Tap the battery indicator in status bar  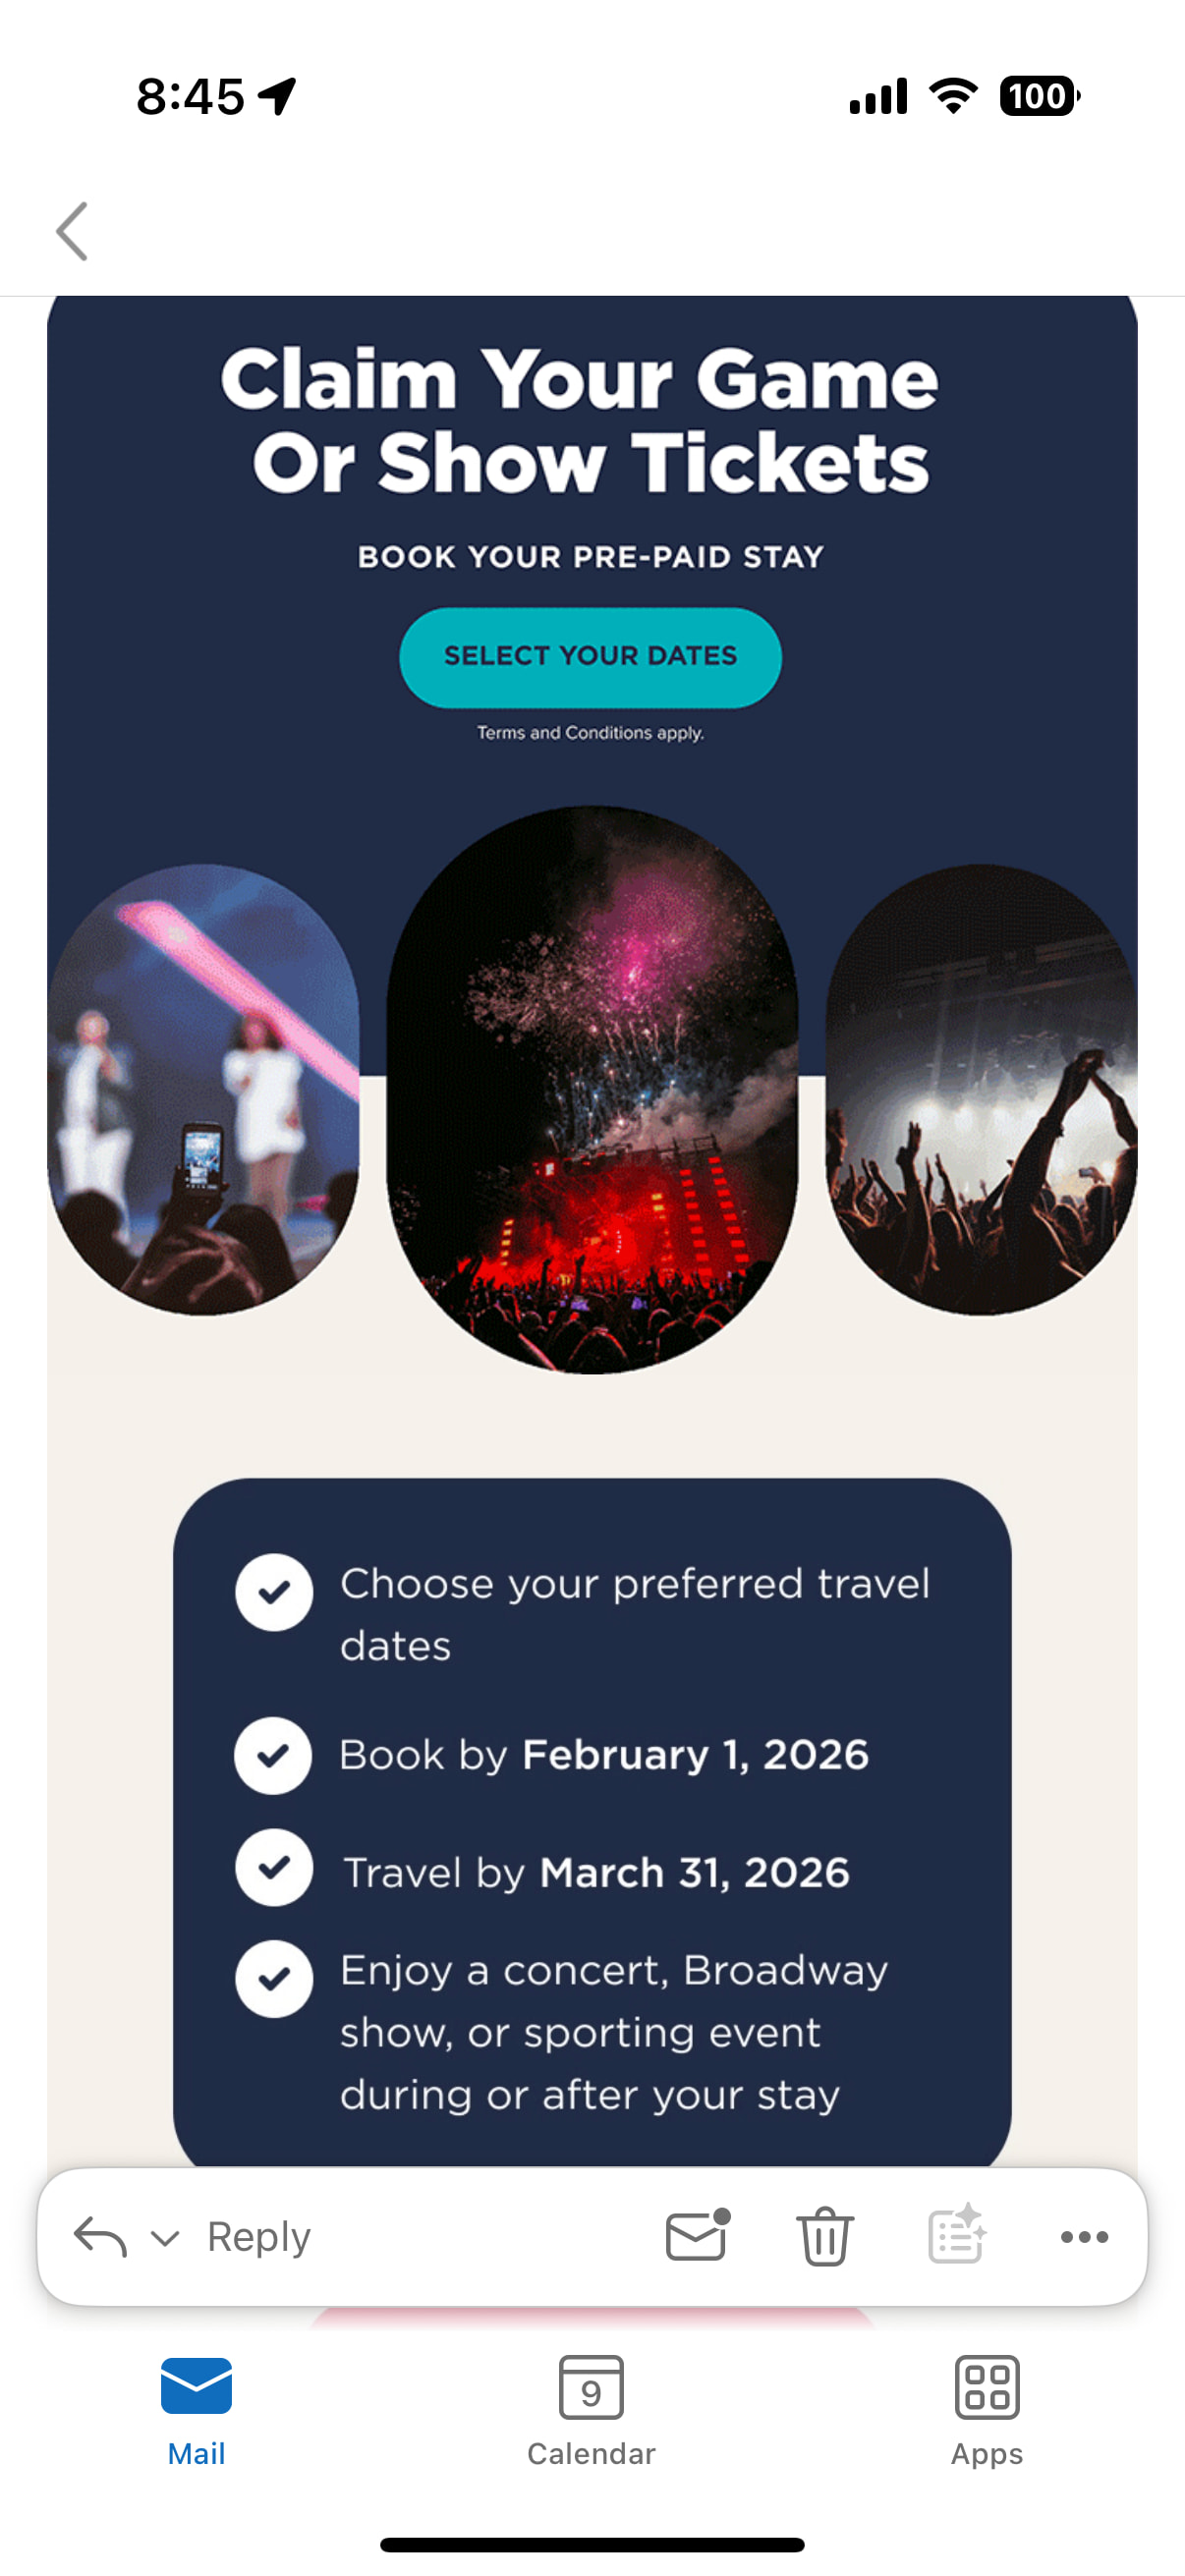pos(1038,97)
